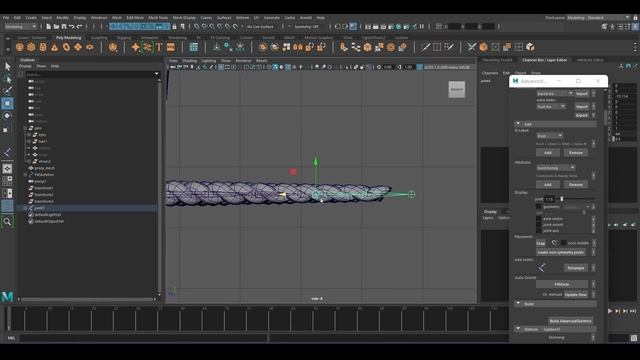The height and width of the screenshot is (360, 640).
Task: Open the Outliner Display menu
Action: pyautogui.click(x=25, y=66)
